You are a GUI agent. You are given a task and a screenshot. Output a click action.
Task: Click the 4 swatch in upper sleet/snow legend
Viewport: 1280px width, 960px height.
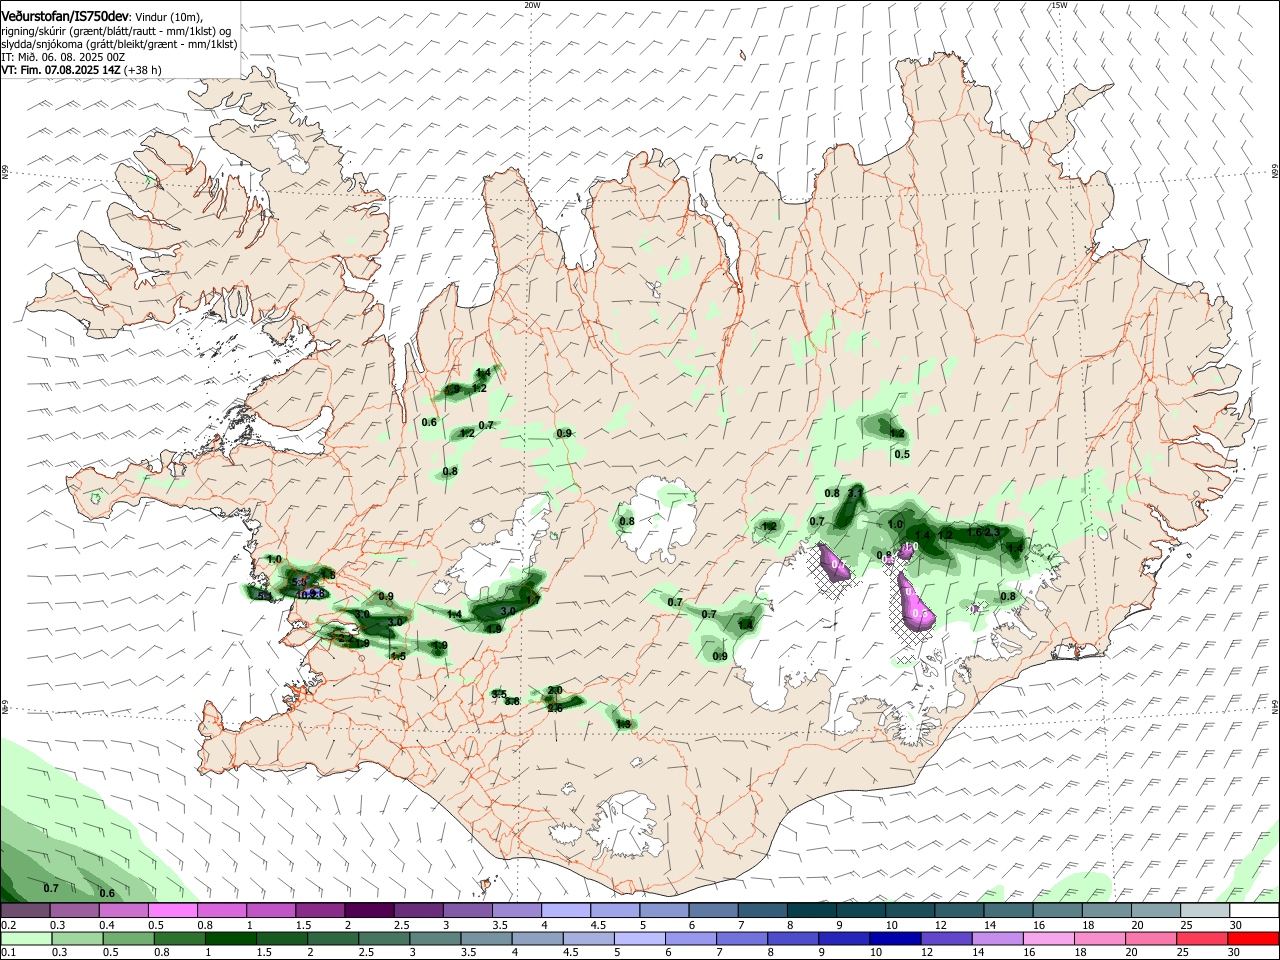pos(566,910)
